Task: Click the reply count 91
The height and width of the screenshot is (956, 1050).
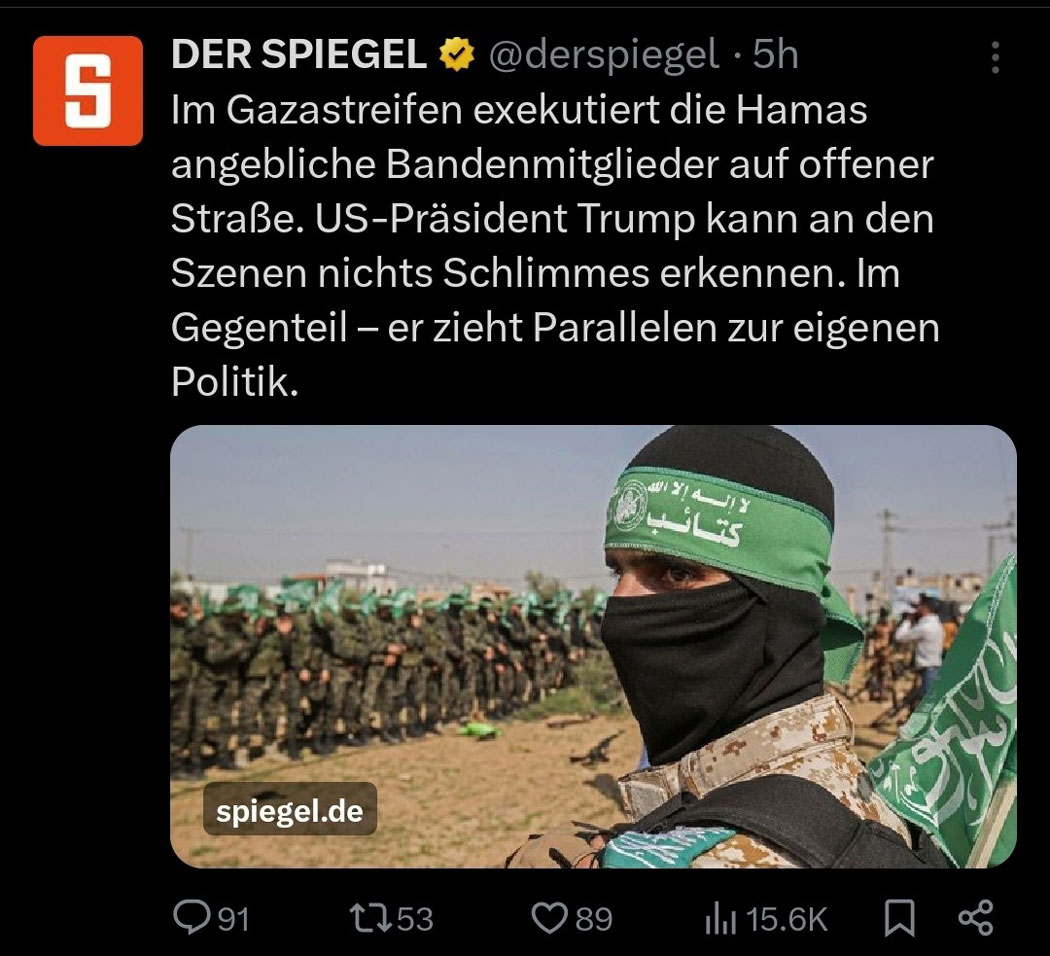Action: click(x=234, y=919)
